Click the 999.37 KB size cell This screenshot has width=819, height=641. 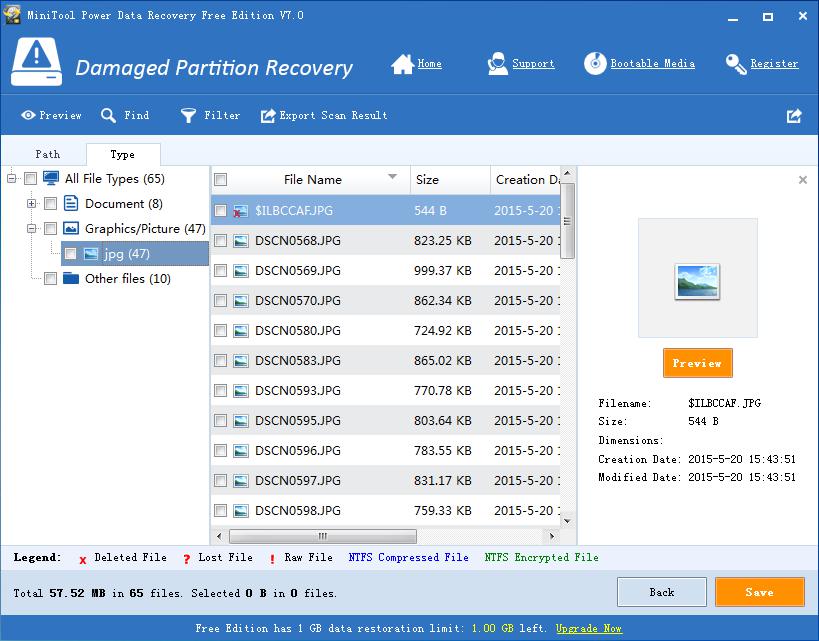pyautogui.click(x=442, y=271)
